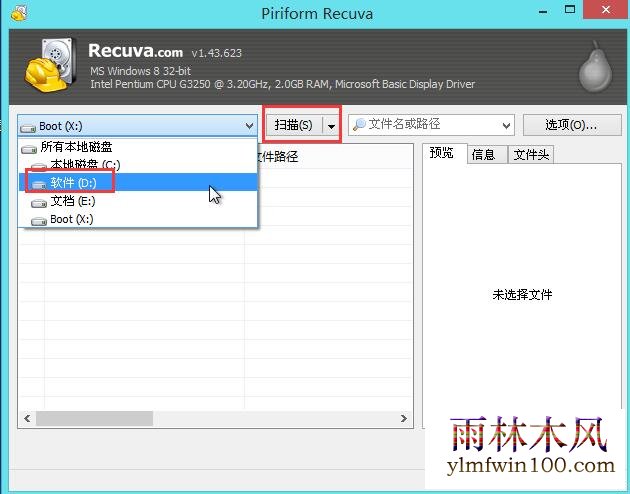Image resolution: width=630 pixels, height=494 pixels.
Task: Choose 所有本地磁盘 in the drive list
Action: 76,147
